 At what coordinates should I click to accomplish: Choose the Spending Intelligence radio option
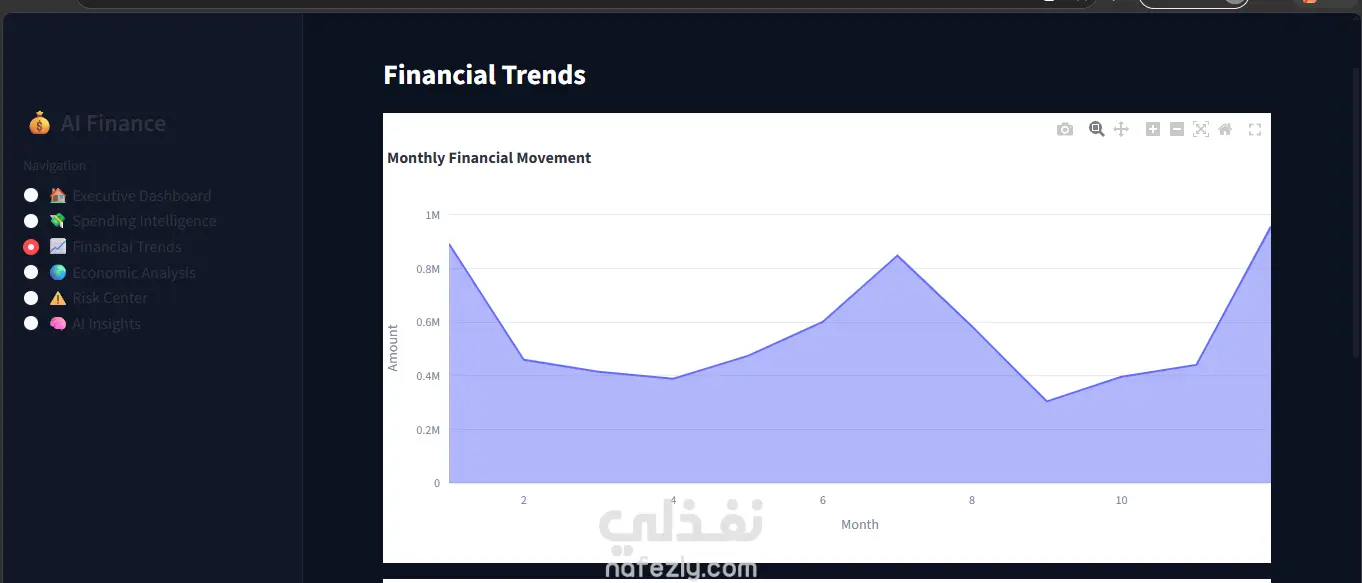coord(31,221)
